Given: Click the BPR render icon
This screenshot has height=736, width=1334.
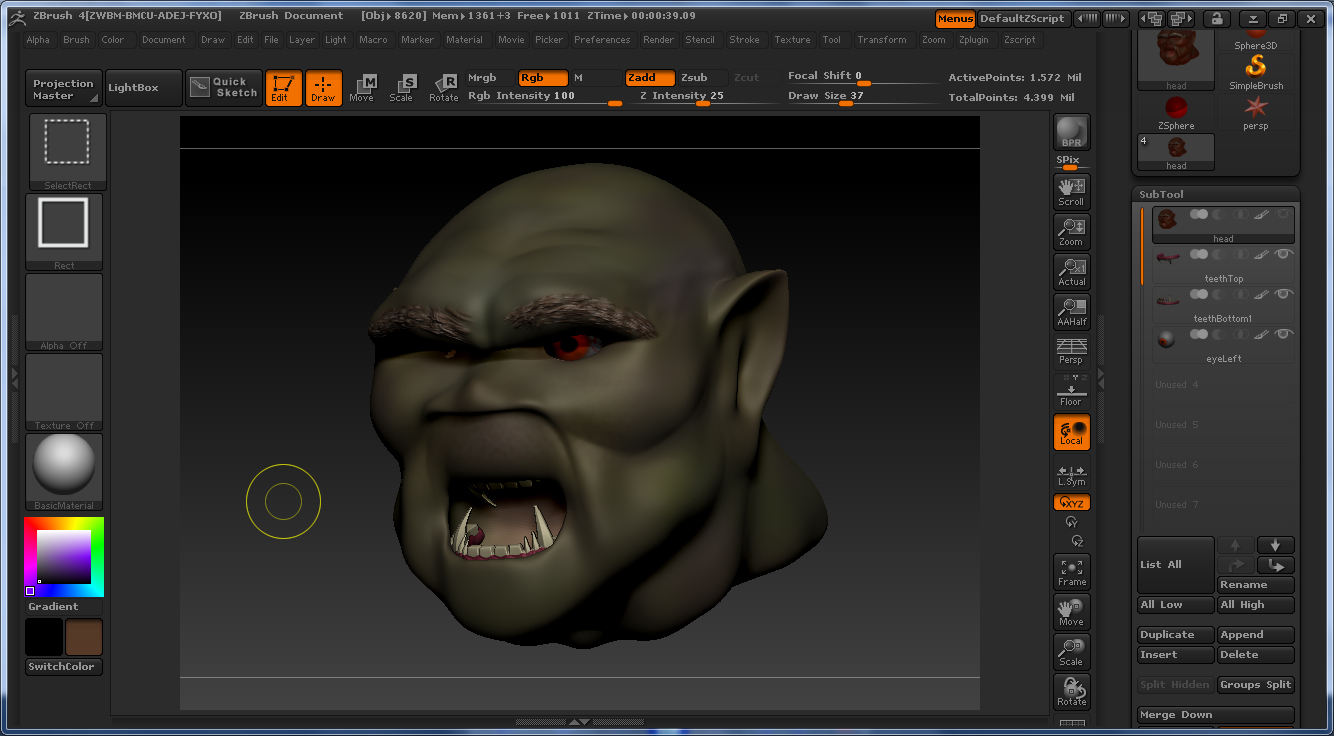Looking at the screenshot, I should click(1071, 132).
